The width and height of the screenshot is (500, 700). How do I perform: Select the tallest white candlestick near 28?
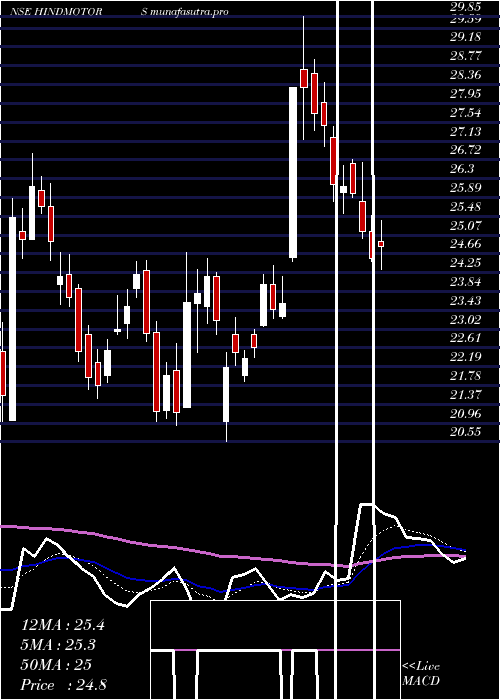(293, 172)
